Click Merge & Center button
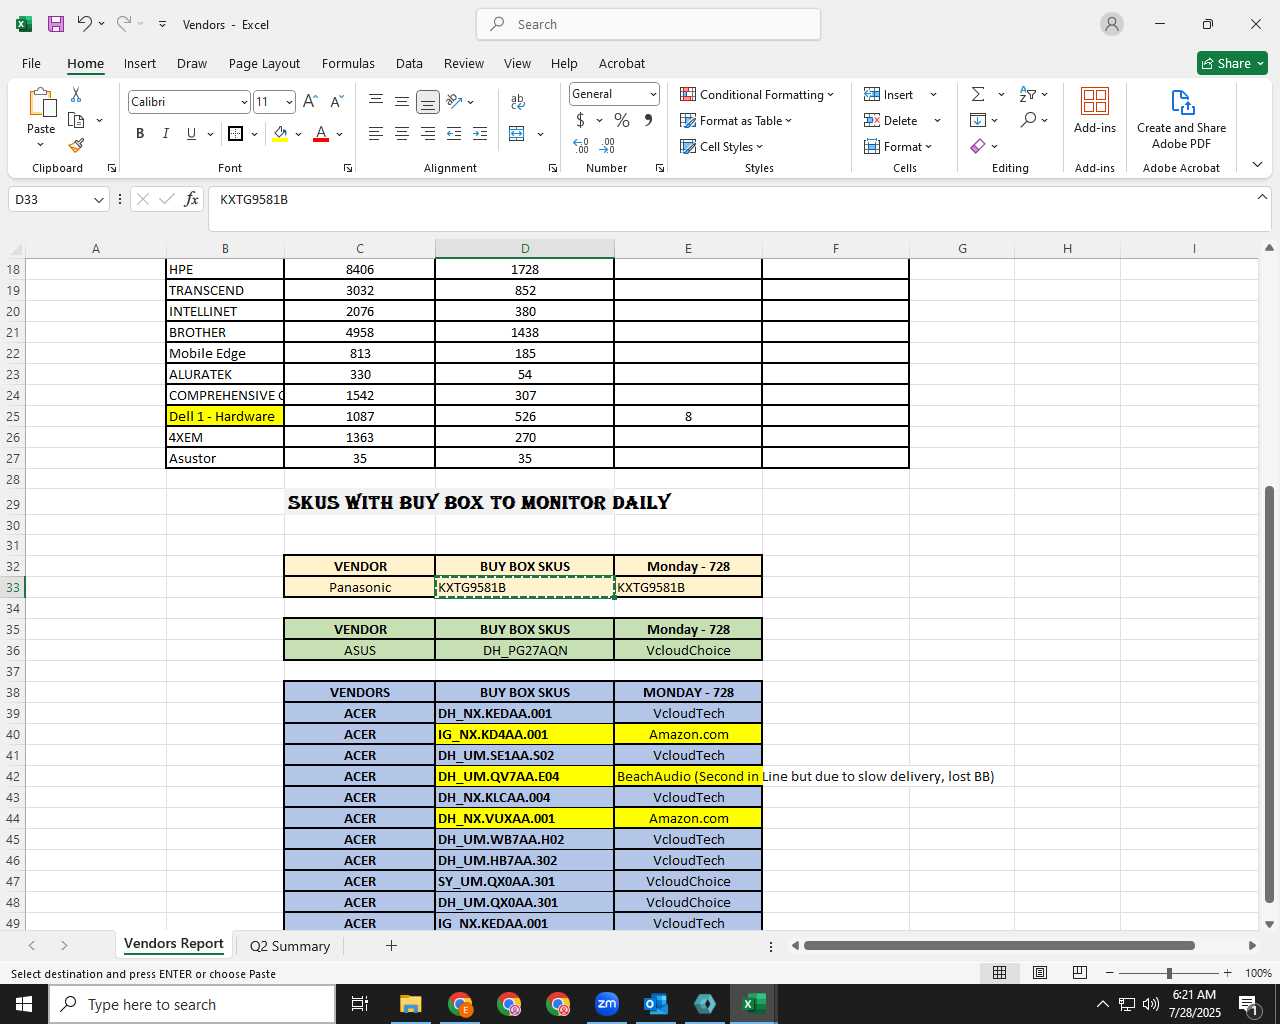 pos(517,134)
